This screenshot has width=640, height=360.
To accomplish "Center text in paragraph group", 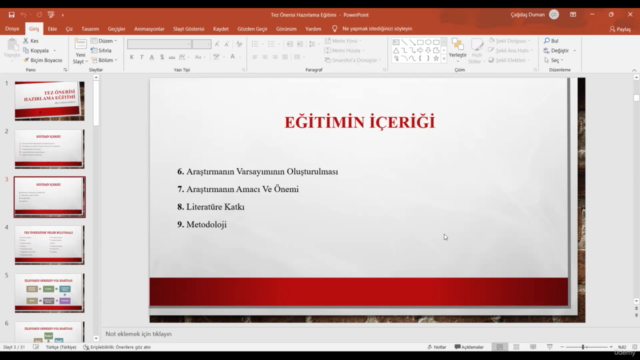I will (265, 57).
